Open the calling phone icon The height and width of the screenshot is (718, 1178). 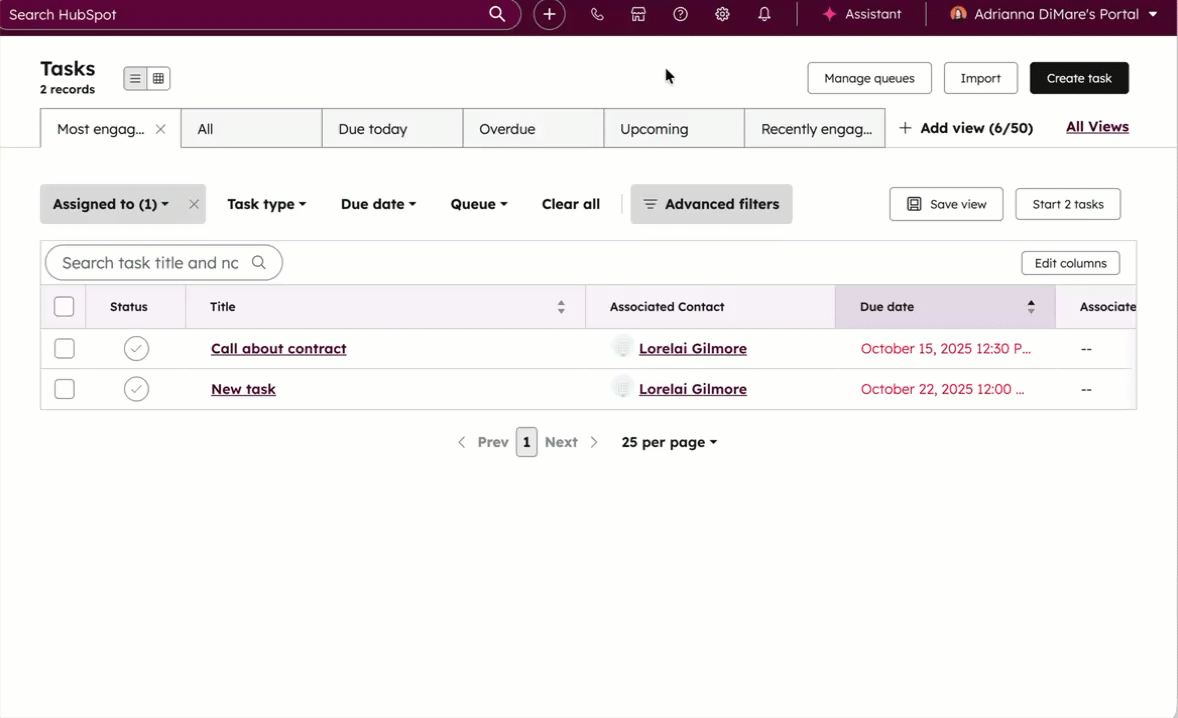coord(597,14)
